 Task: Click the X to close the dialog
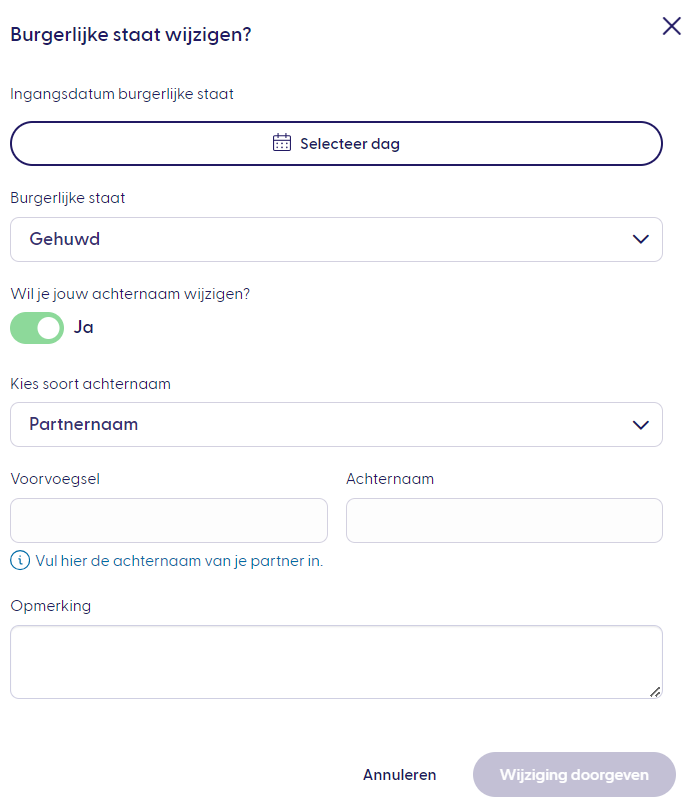(x=671, y=26)
